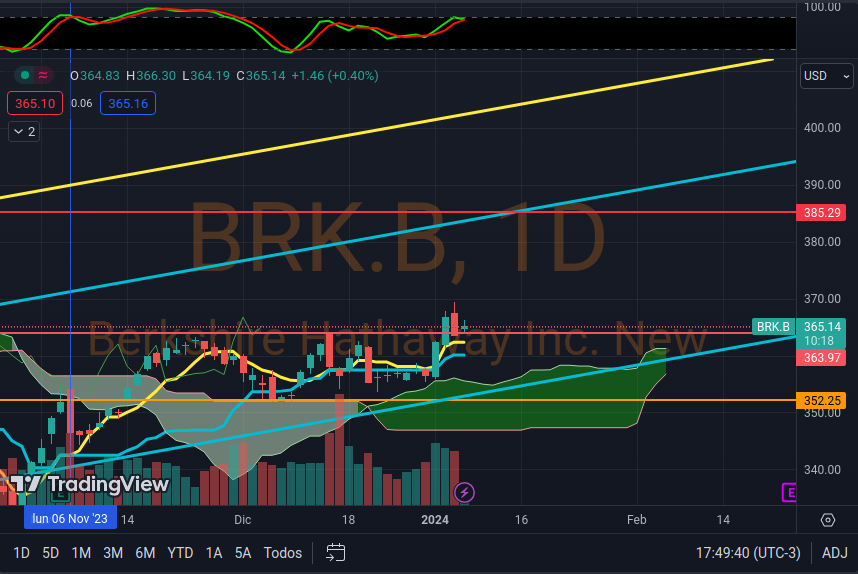
Task: Click the 390.00 price axis label
Action: [822, 184]
